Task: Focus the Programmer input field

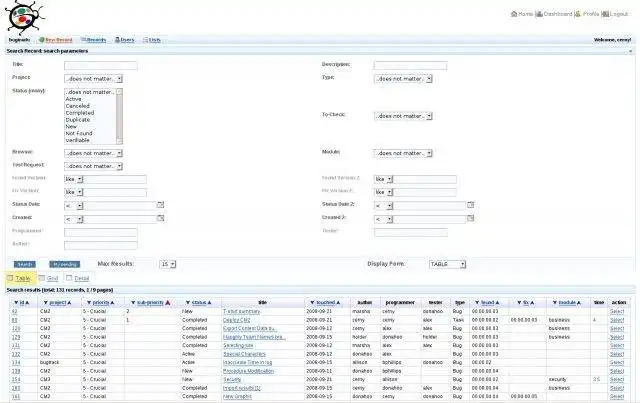Action: (100, 232)
